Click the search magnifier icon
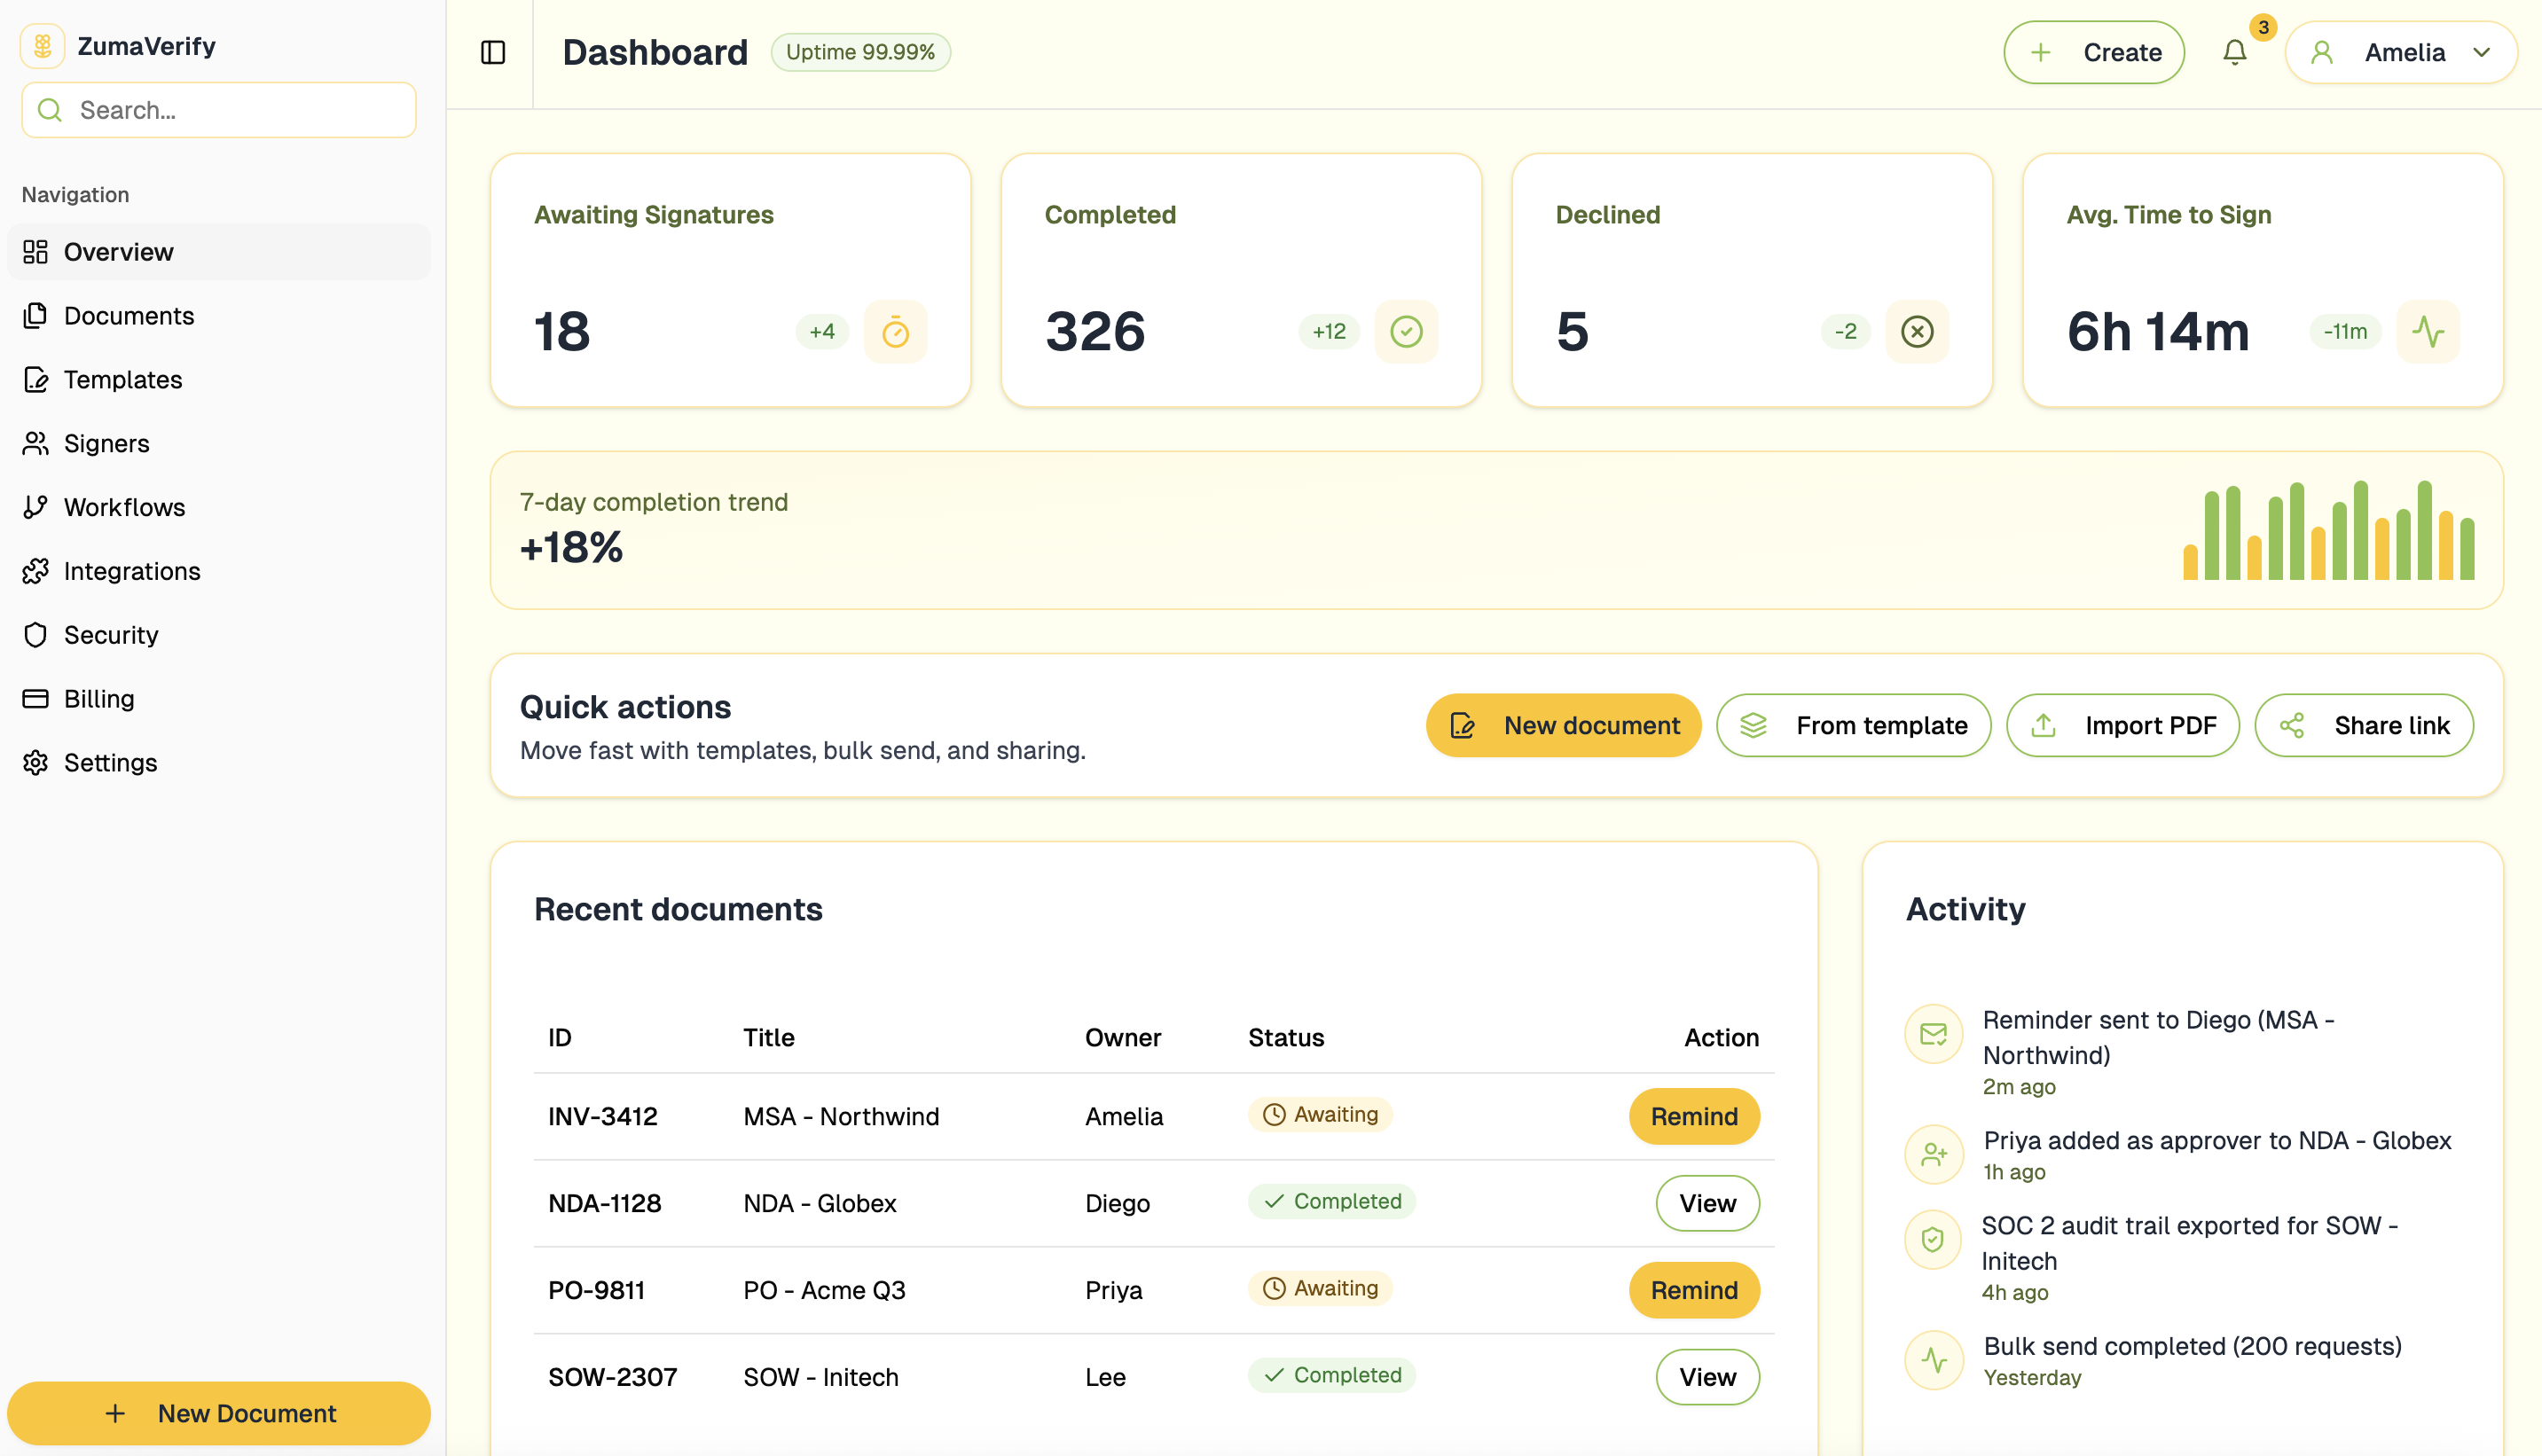 coord(50,110)
